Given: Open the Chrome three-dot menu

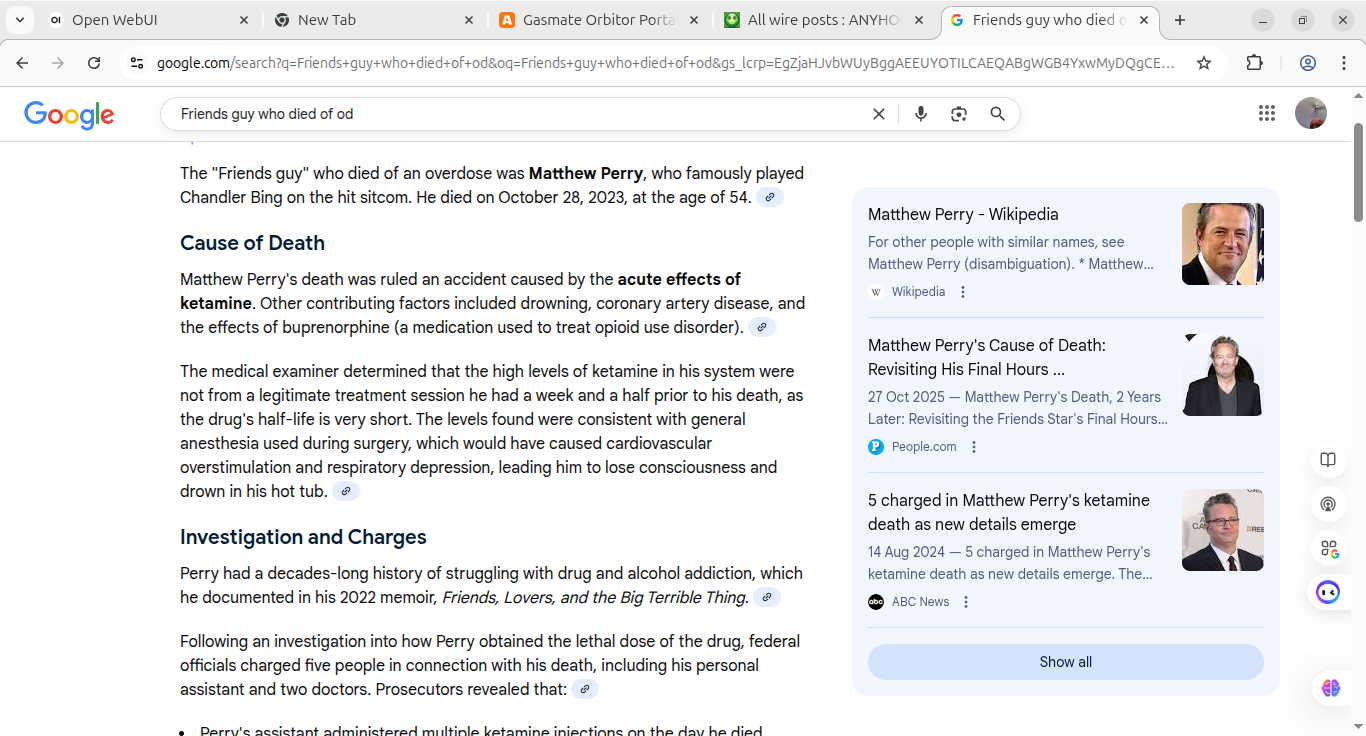Looking at the screenshot, I should click(1343, 63).
